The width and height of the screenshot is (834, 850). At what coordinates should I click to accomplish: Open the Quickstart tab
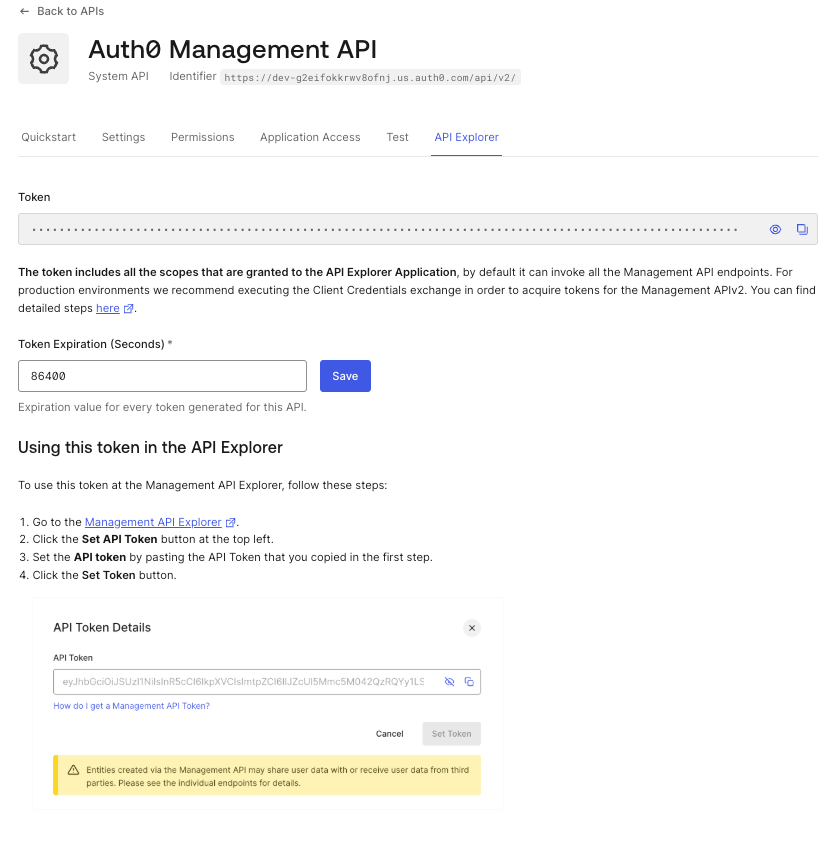[x=49, y=137]
